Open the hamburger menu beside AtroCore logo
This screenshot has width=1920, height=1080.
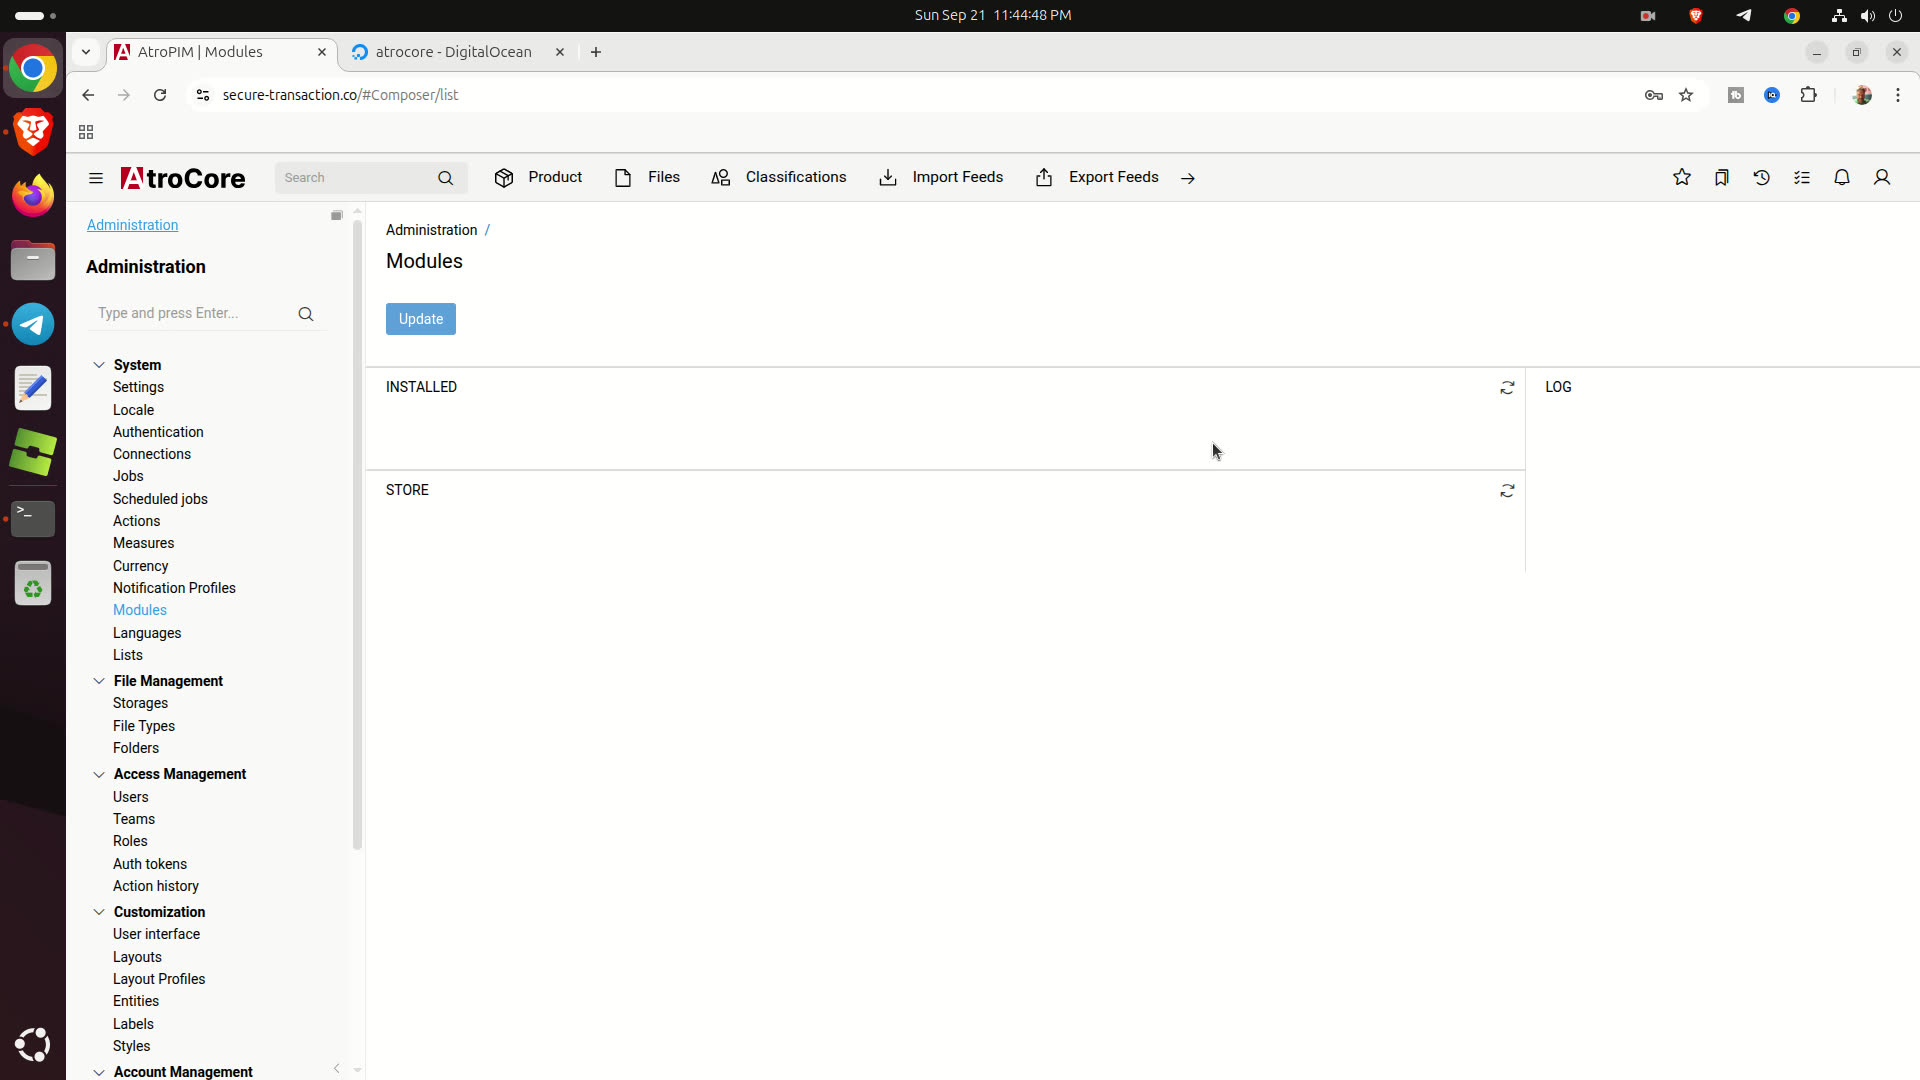pyautogui.click(x=96, y=178)
